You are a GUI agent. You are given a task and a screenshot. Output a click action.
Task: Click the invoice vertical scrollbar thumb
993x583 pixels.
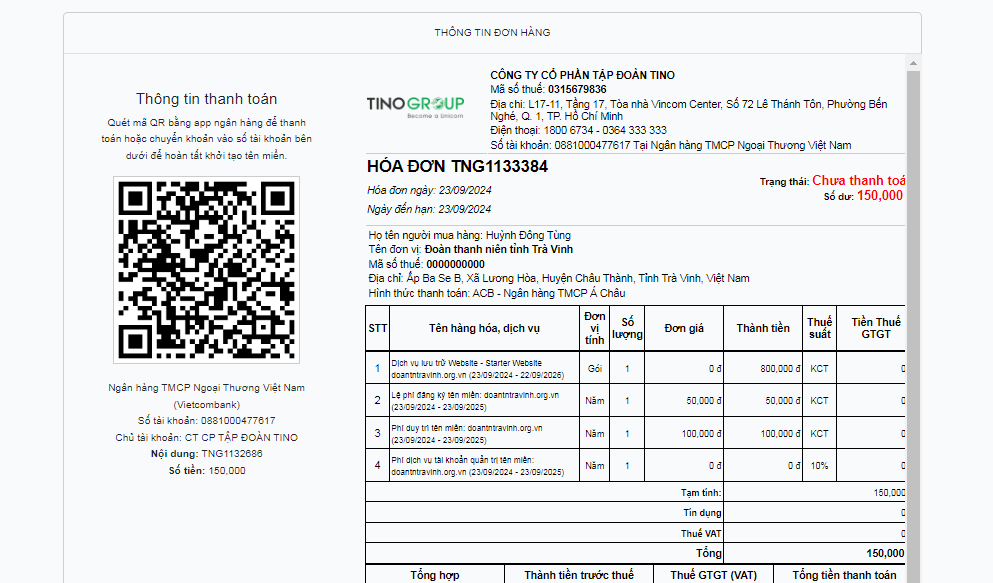pyautogui.click(x=913, y=326)
